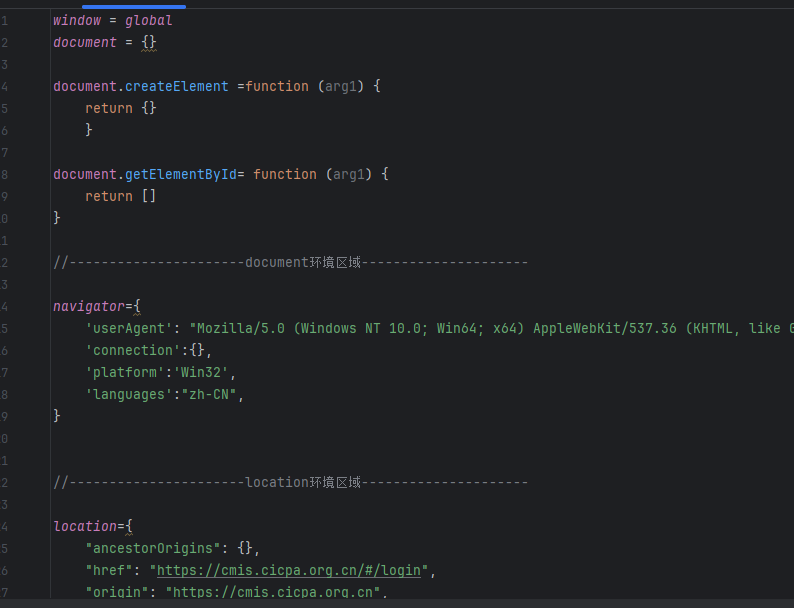The image size is (794, 608).
Task: Click the Mozilla/5.0 user agent string
Action: point(491,329)
